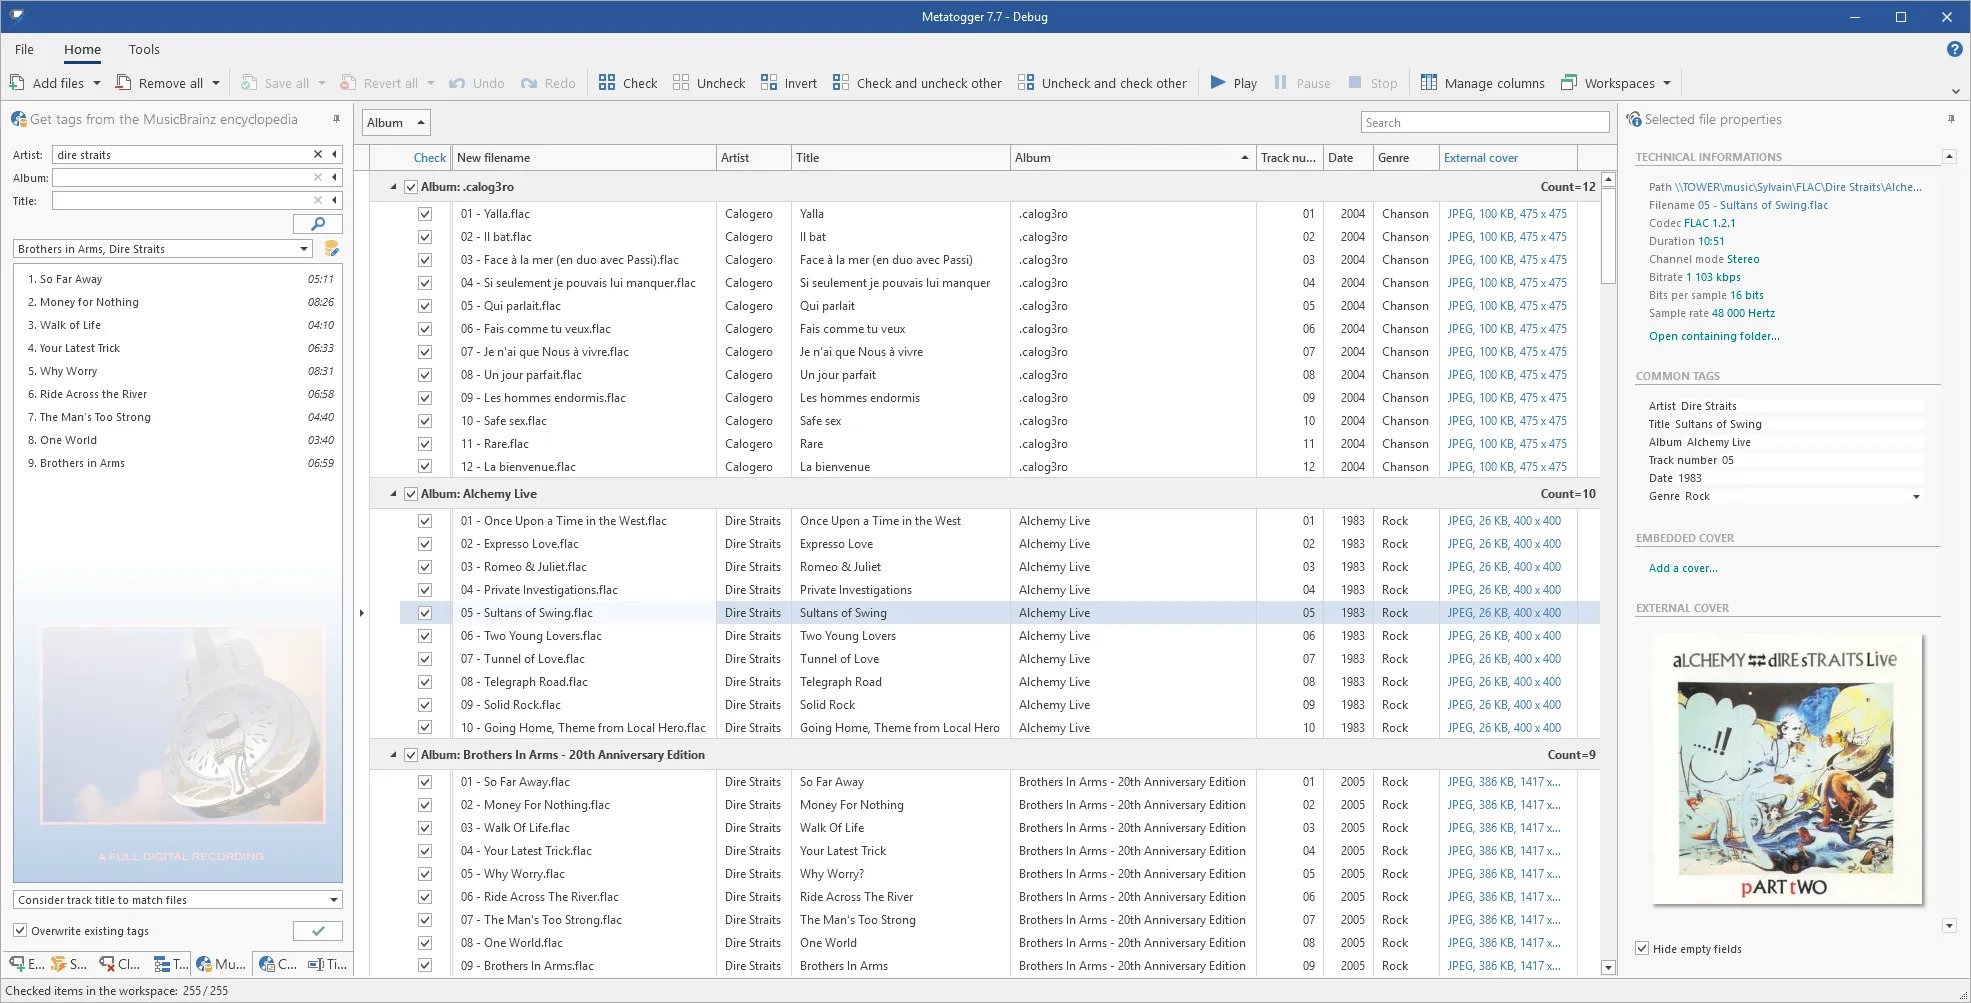Image resolution: width=1971 pixels, height=1003 pixels.
Task: Click the Redo arrow icon
Action: pyautogui.click(x=530, y=83)
